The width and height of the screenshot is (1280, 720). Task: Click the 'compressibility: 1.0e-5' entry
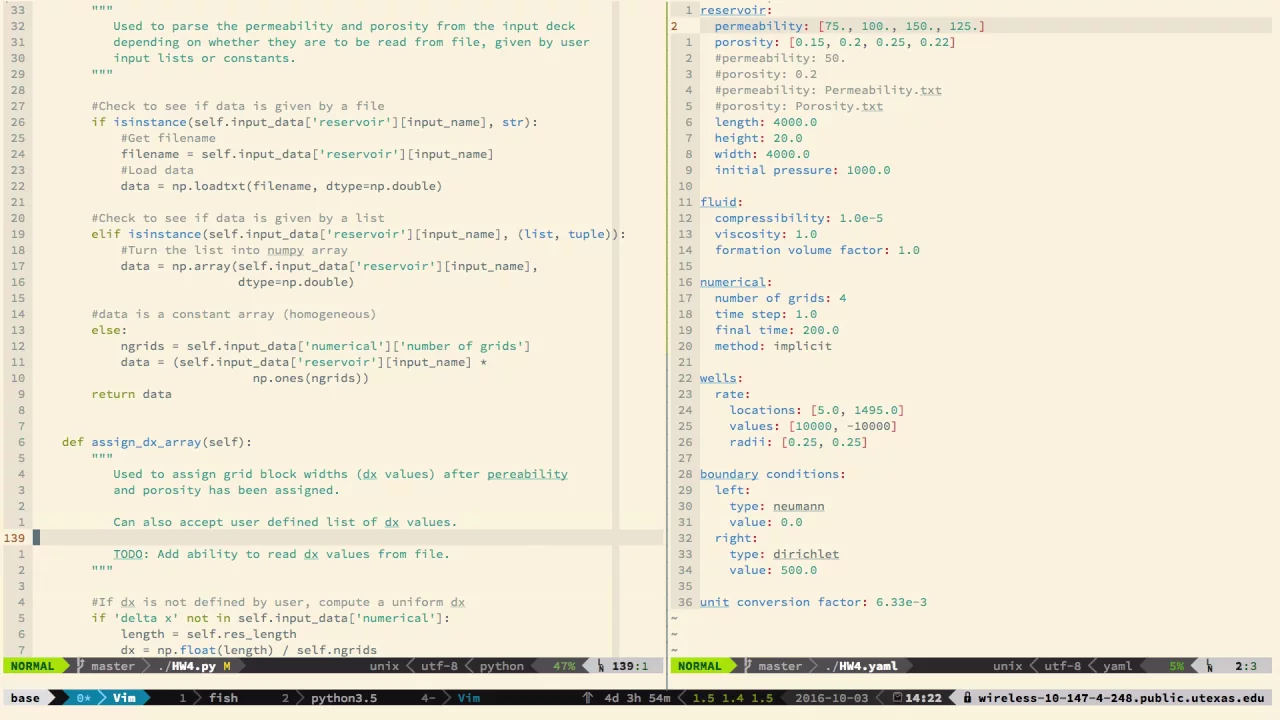(x=798, y=218)
